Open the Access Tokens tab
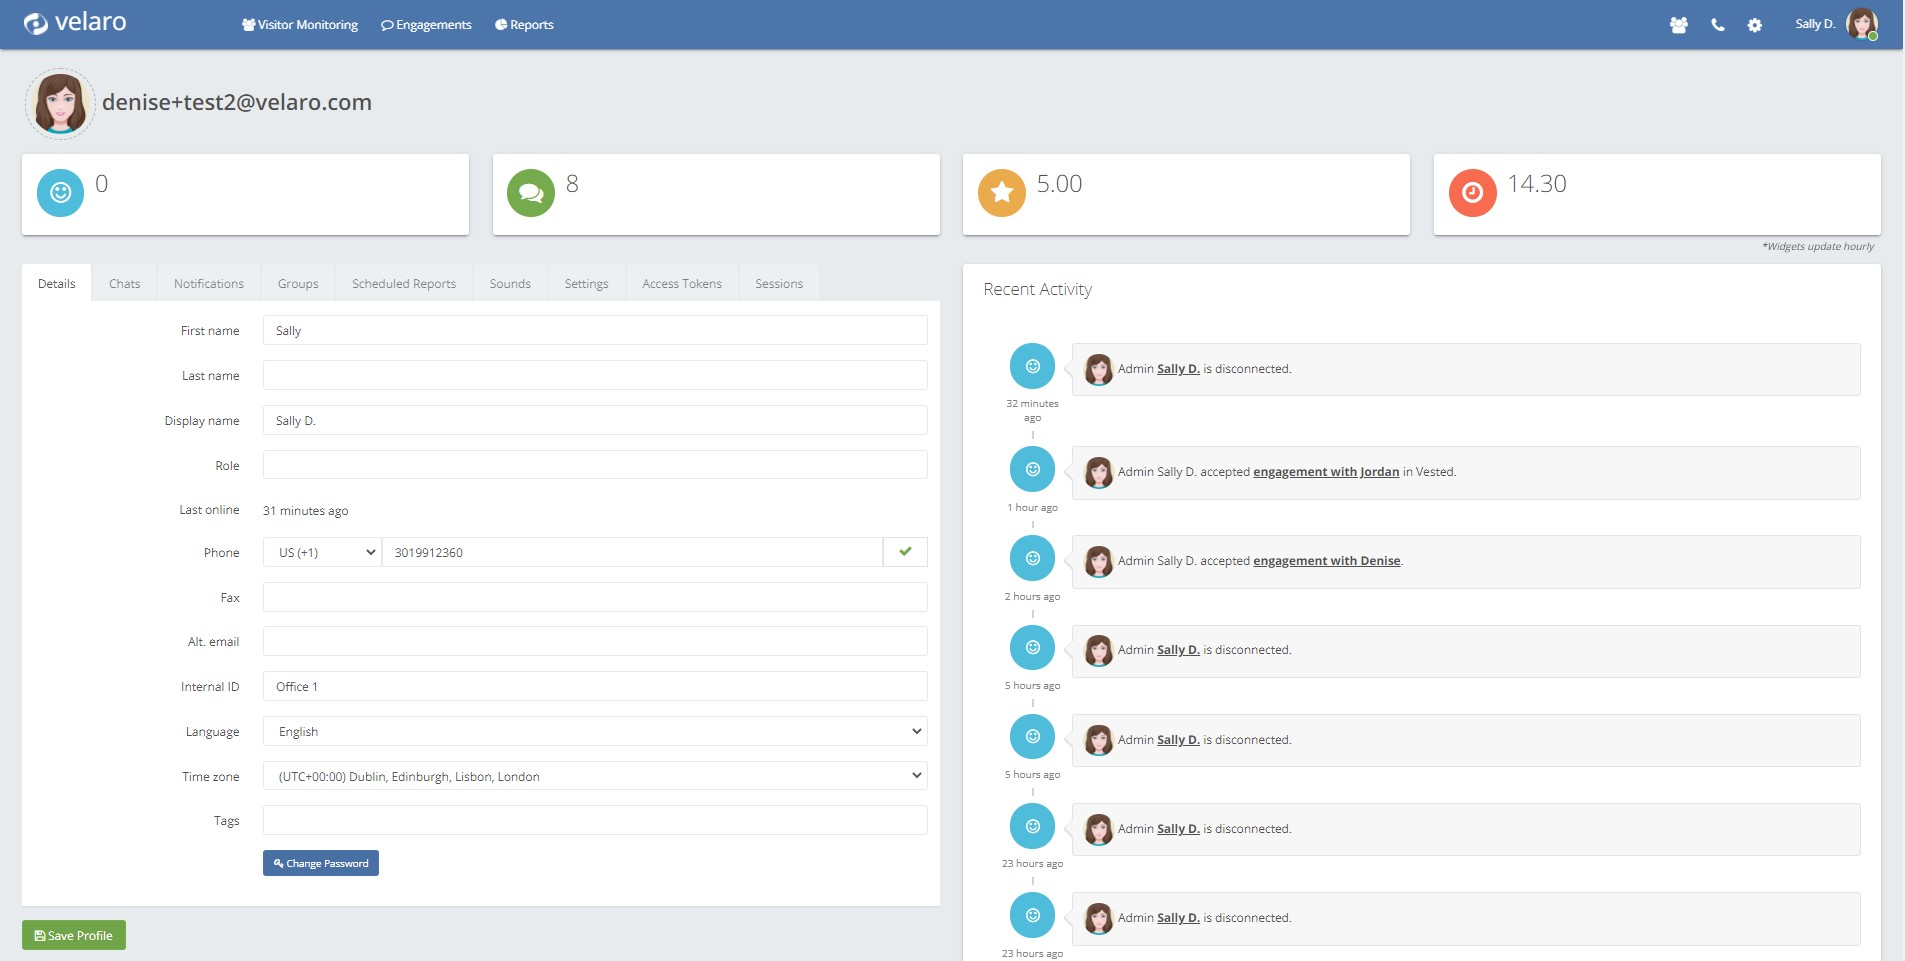 [681, 284]
